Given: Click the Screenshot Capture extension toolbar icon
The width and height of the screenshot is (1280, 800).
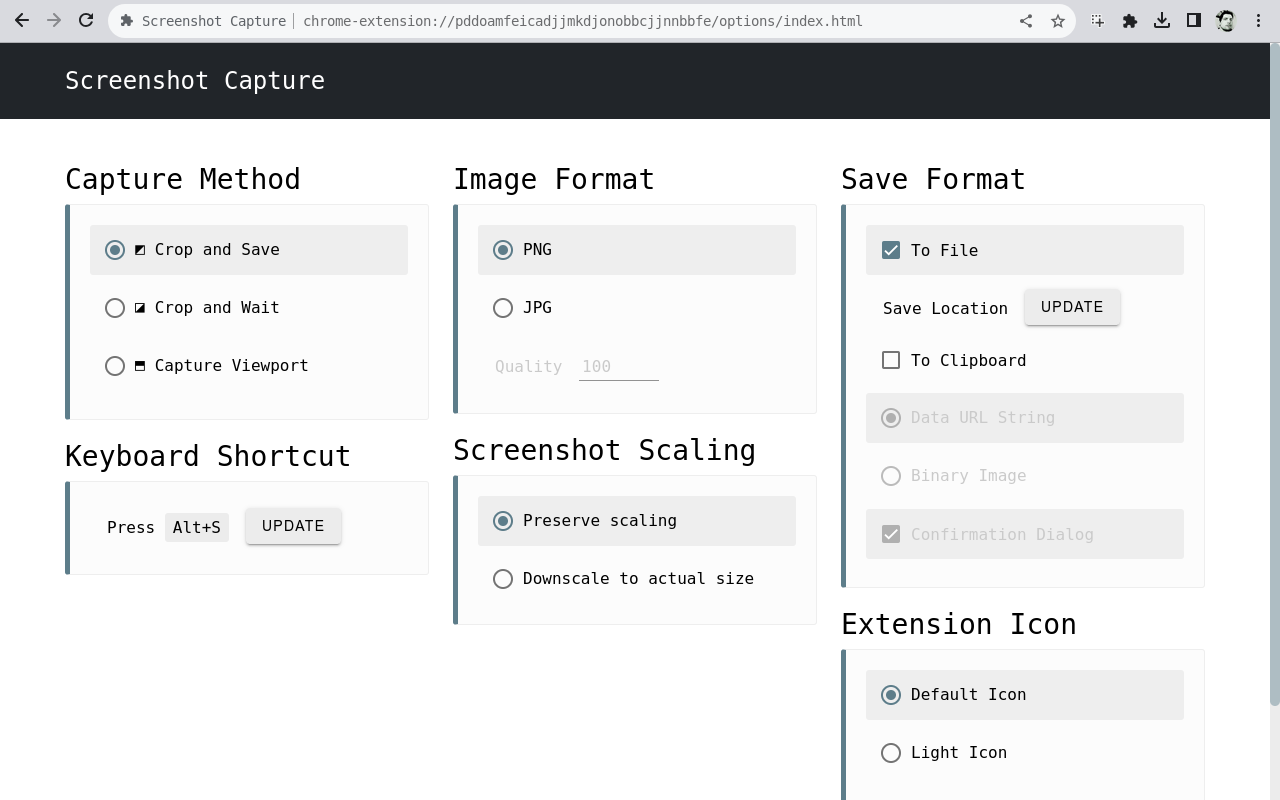Looking at the screenshot, I should pos(1098,21).
